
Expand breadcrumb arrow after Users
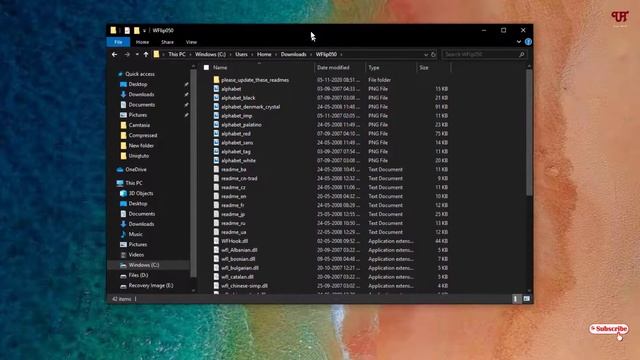click(252, 54)
